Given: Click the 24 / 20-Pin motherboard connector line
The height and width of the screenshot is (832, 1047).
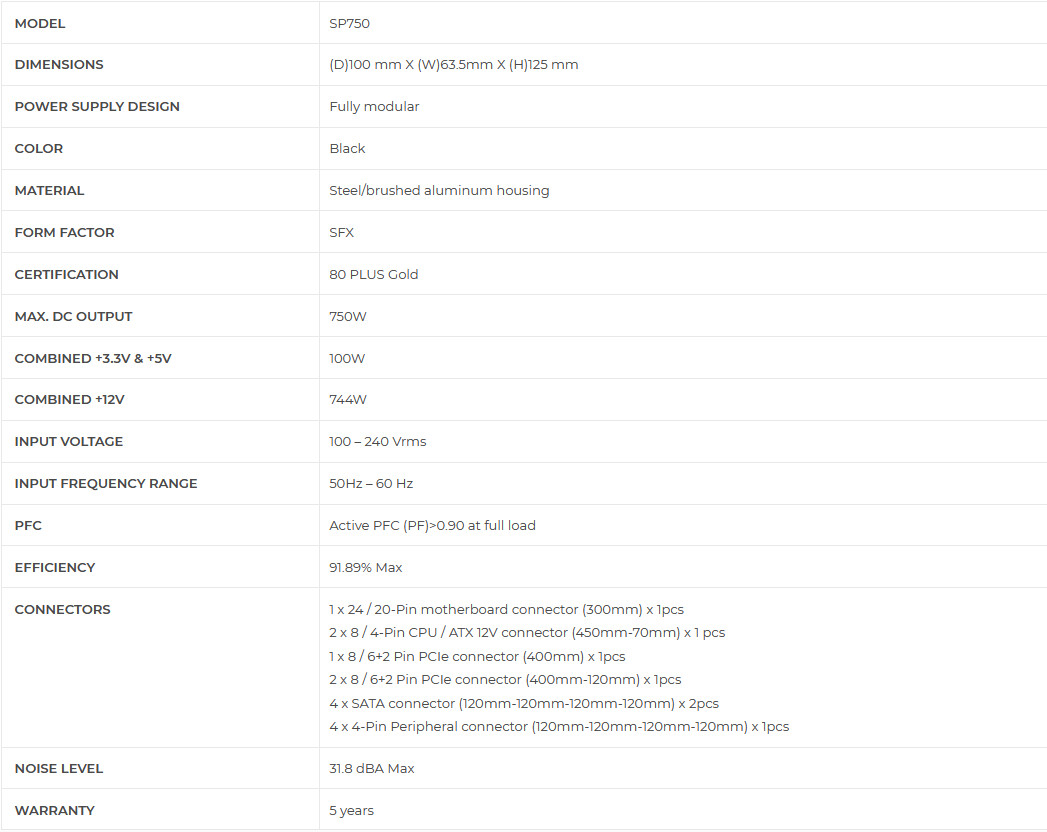Looking at the screenshot, I should [x=507, y=610].
